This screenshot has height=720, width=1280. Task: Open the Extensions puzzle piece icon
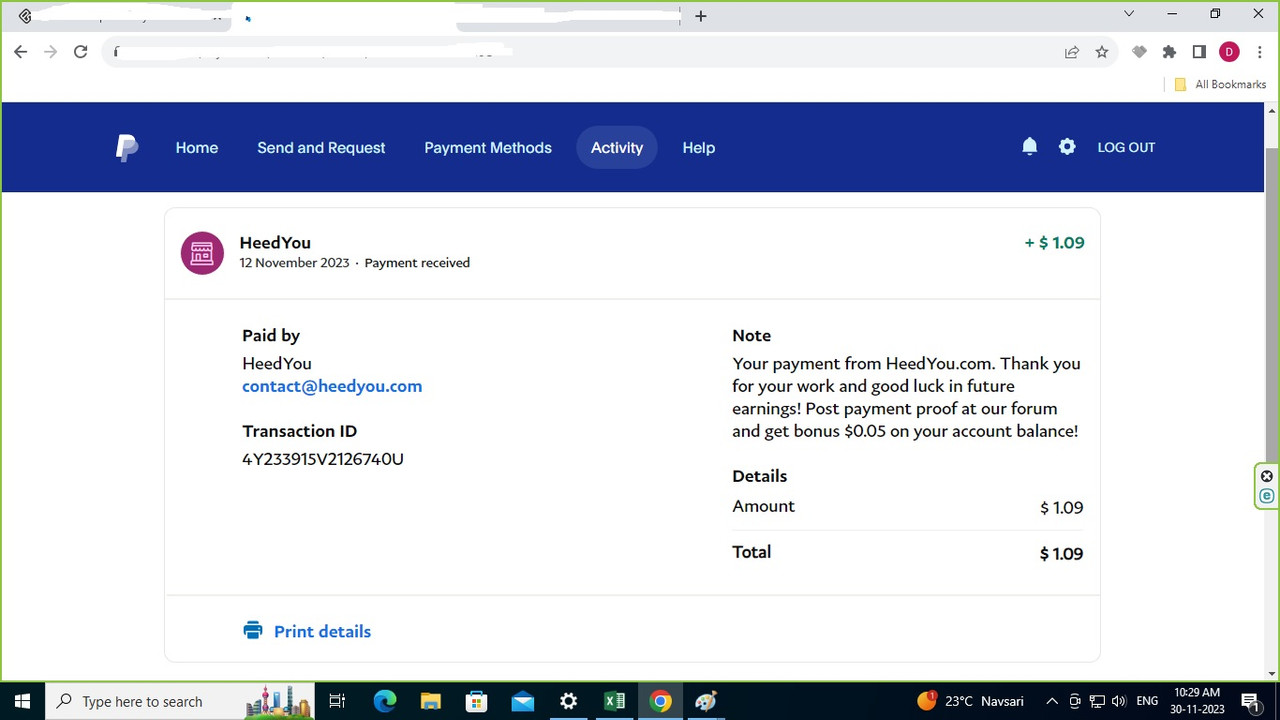point(1169,52)
